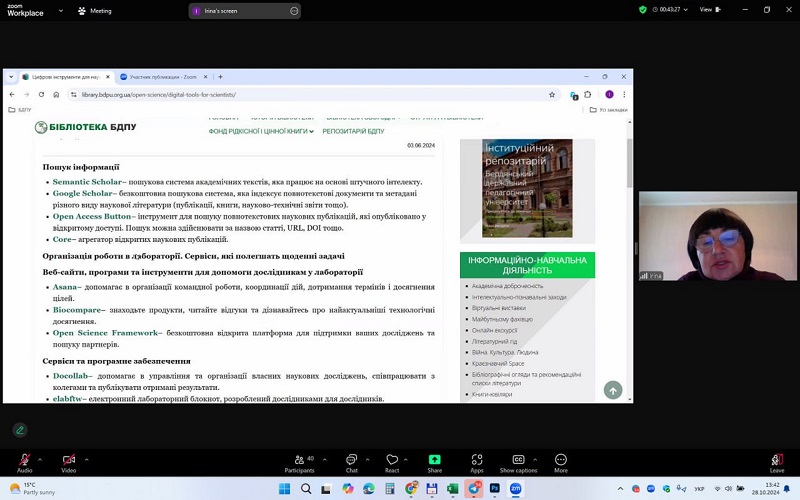
Task: Open Усі закладки bookmarks folder
Action: click(x=608, y=110)
